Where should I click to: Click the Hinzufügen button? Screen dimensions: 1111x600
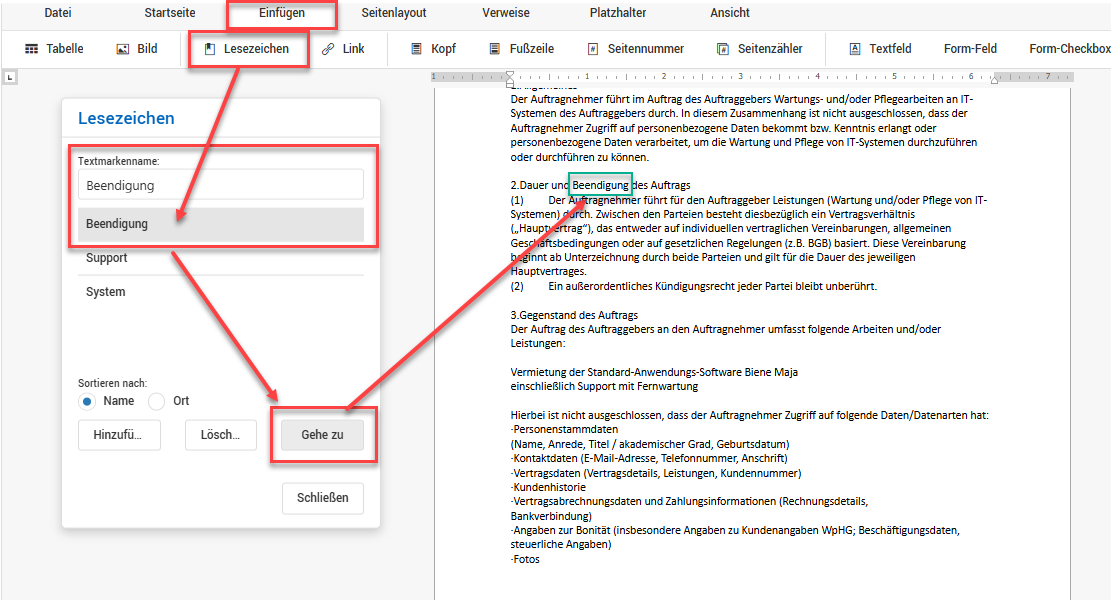tap(119, 435)
